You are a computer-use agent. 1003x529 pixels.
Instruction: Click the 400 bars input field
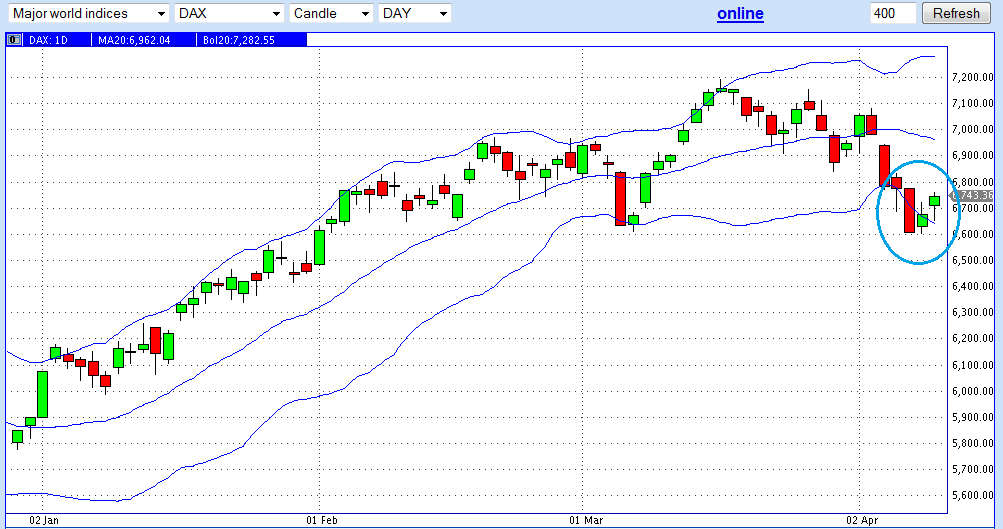pyautogui.click(x=893, y=13)
